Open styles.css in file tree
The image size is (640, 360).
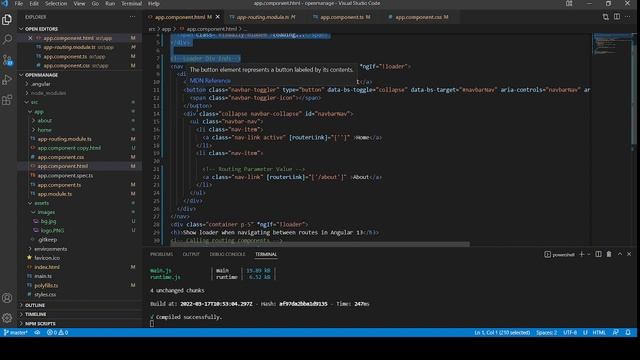pyautogui.click(x=45, y=294)
